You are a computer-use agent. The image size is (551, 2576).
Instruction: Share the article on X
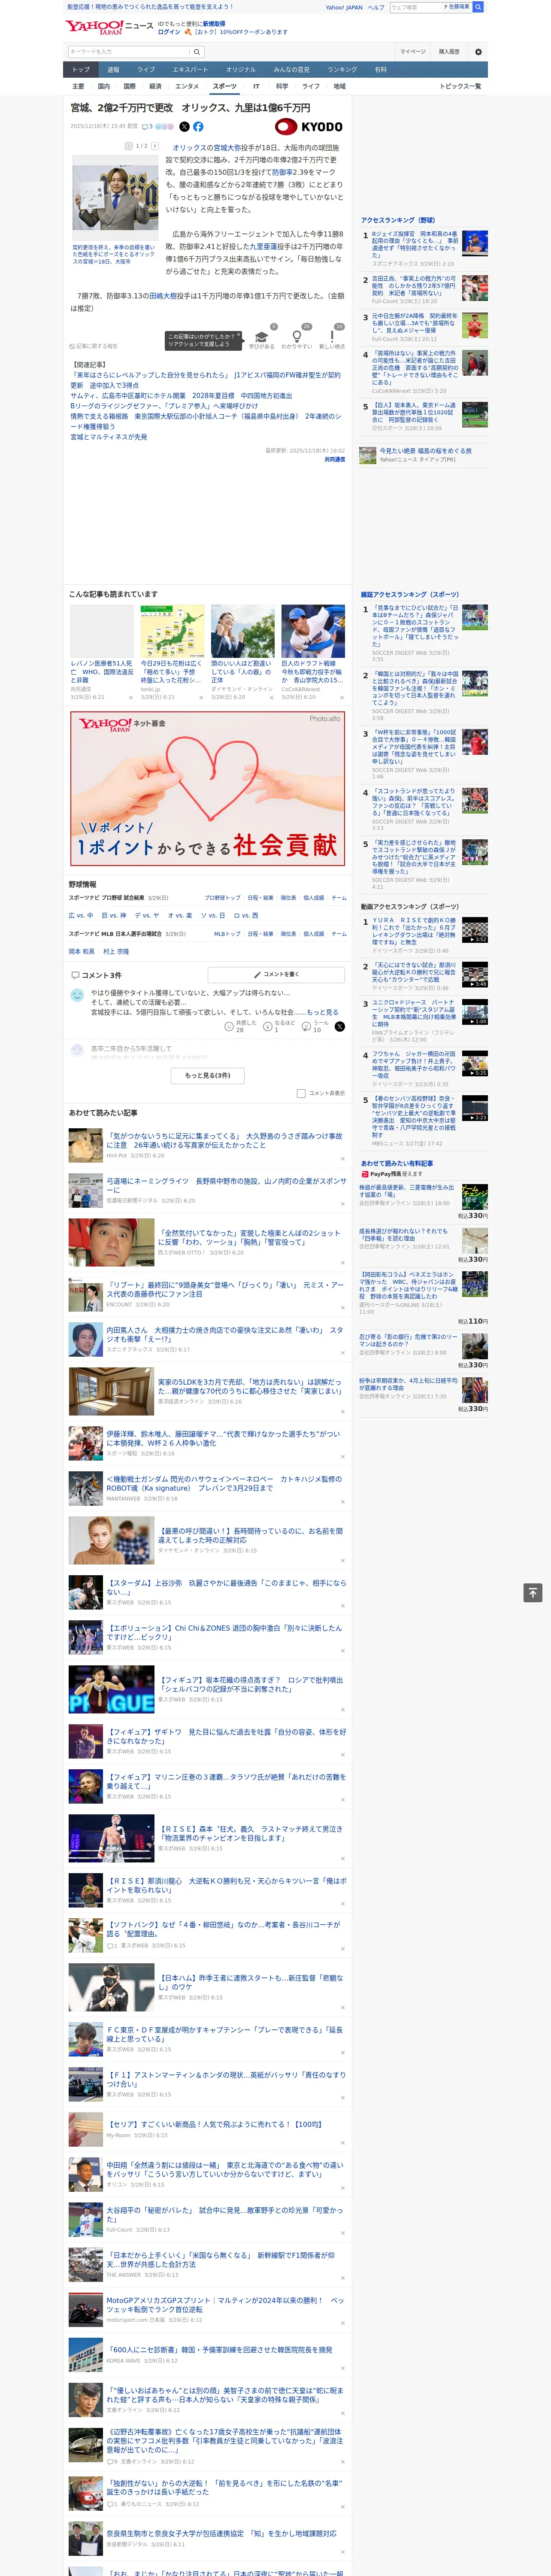point(184,127)
